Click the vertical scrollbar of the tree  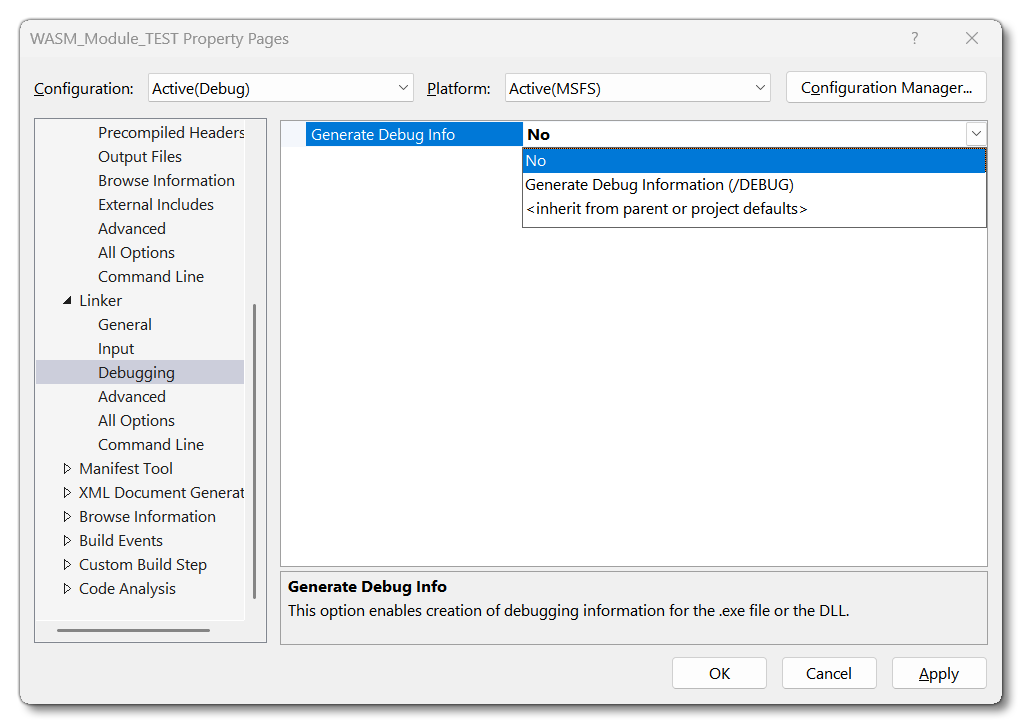(254, 450)
